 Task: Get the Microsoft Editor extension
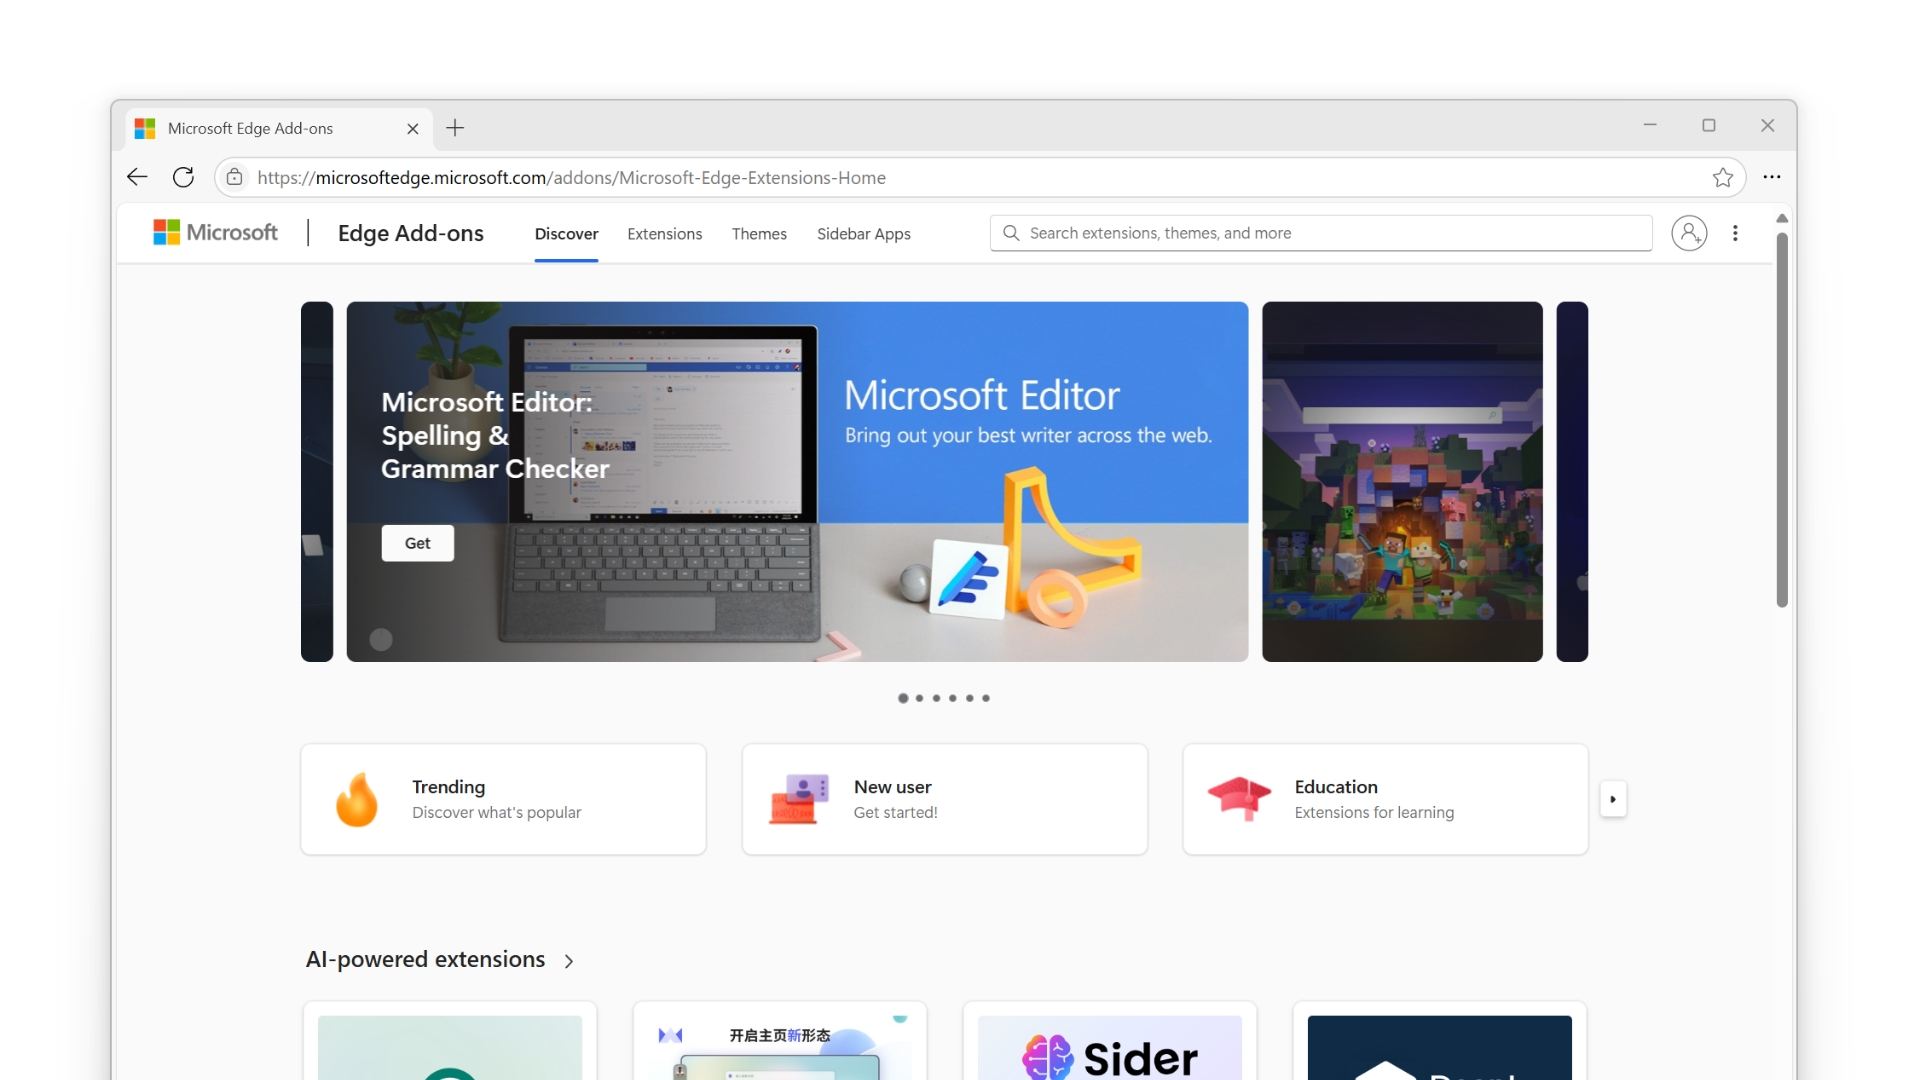(x=417, y=543)
